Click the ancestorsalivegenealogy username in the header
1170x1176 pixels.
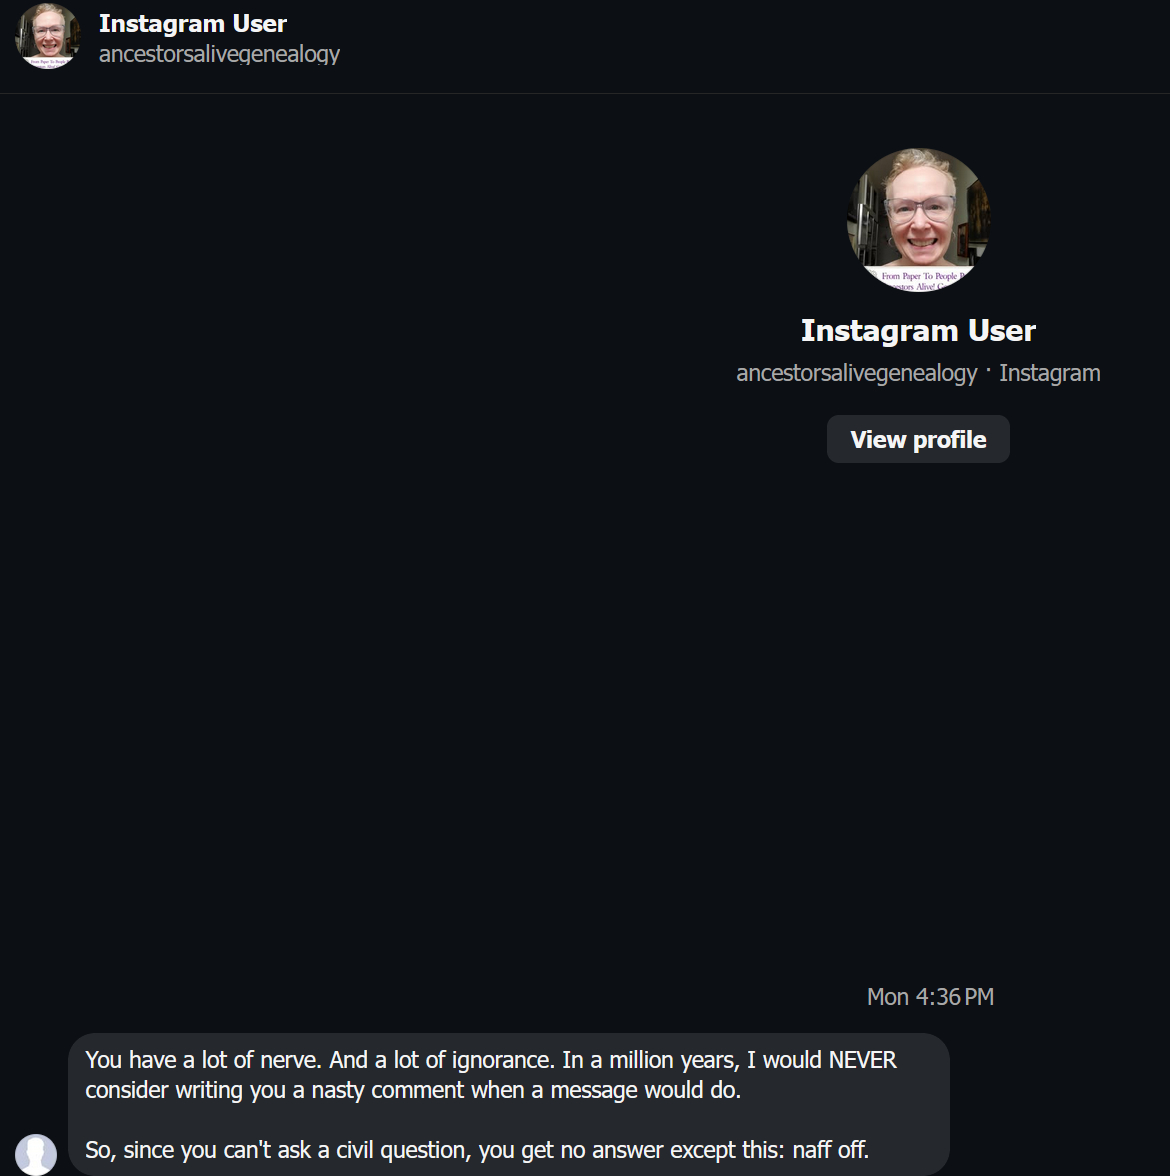219,54
